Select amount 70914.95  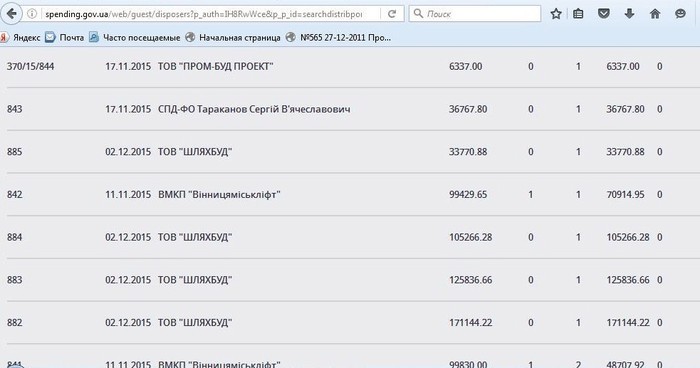(x=625, y=194)
